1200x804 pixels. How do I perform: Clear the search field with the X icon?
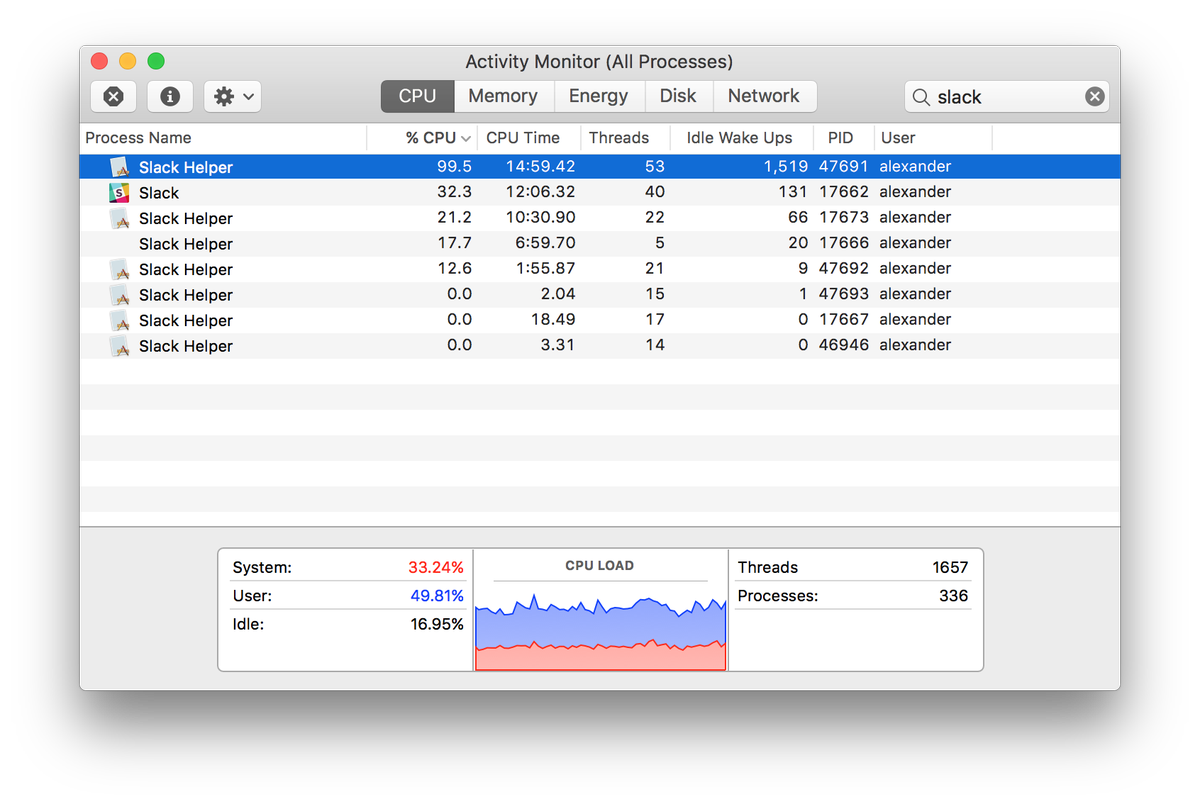pos(1095,97)
